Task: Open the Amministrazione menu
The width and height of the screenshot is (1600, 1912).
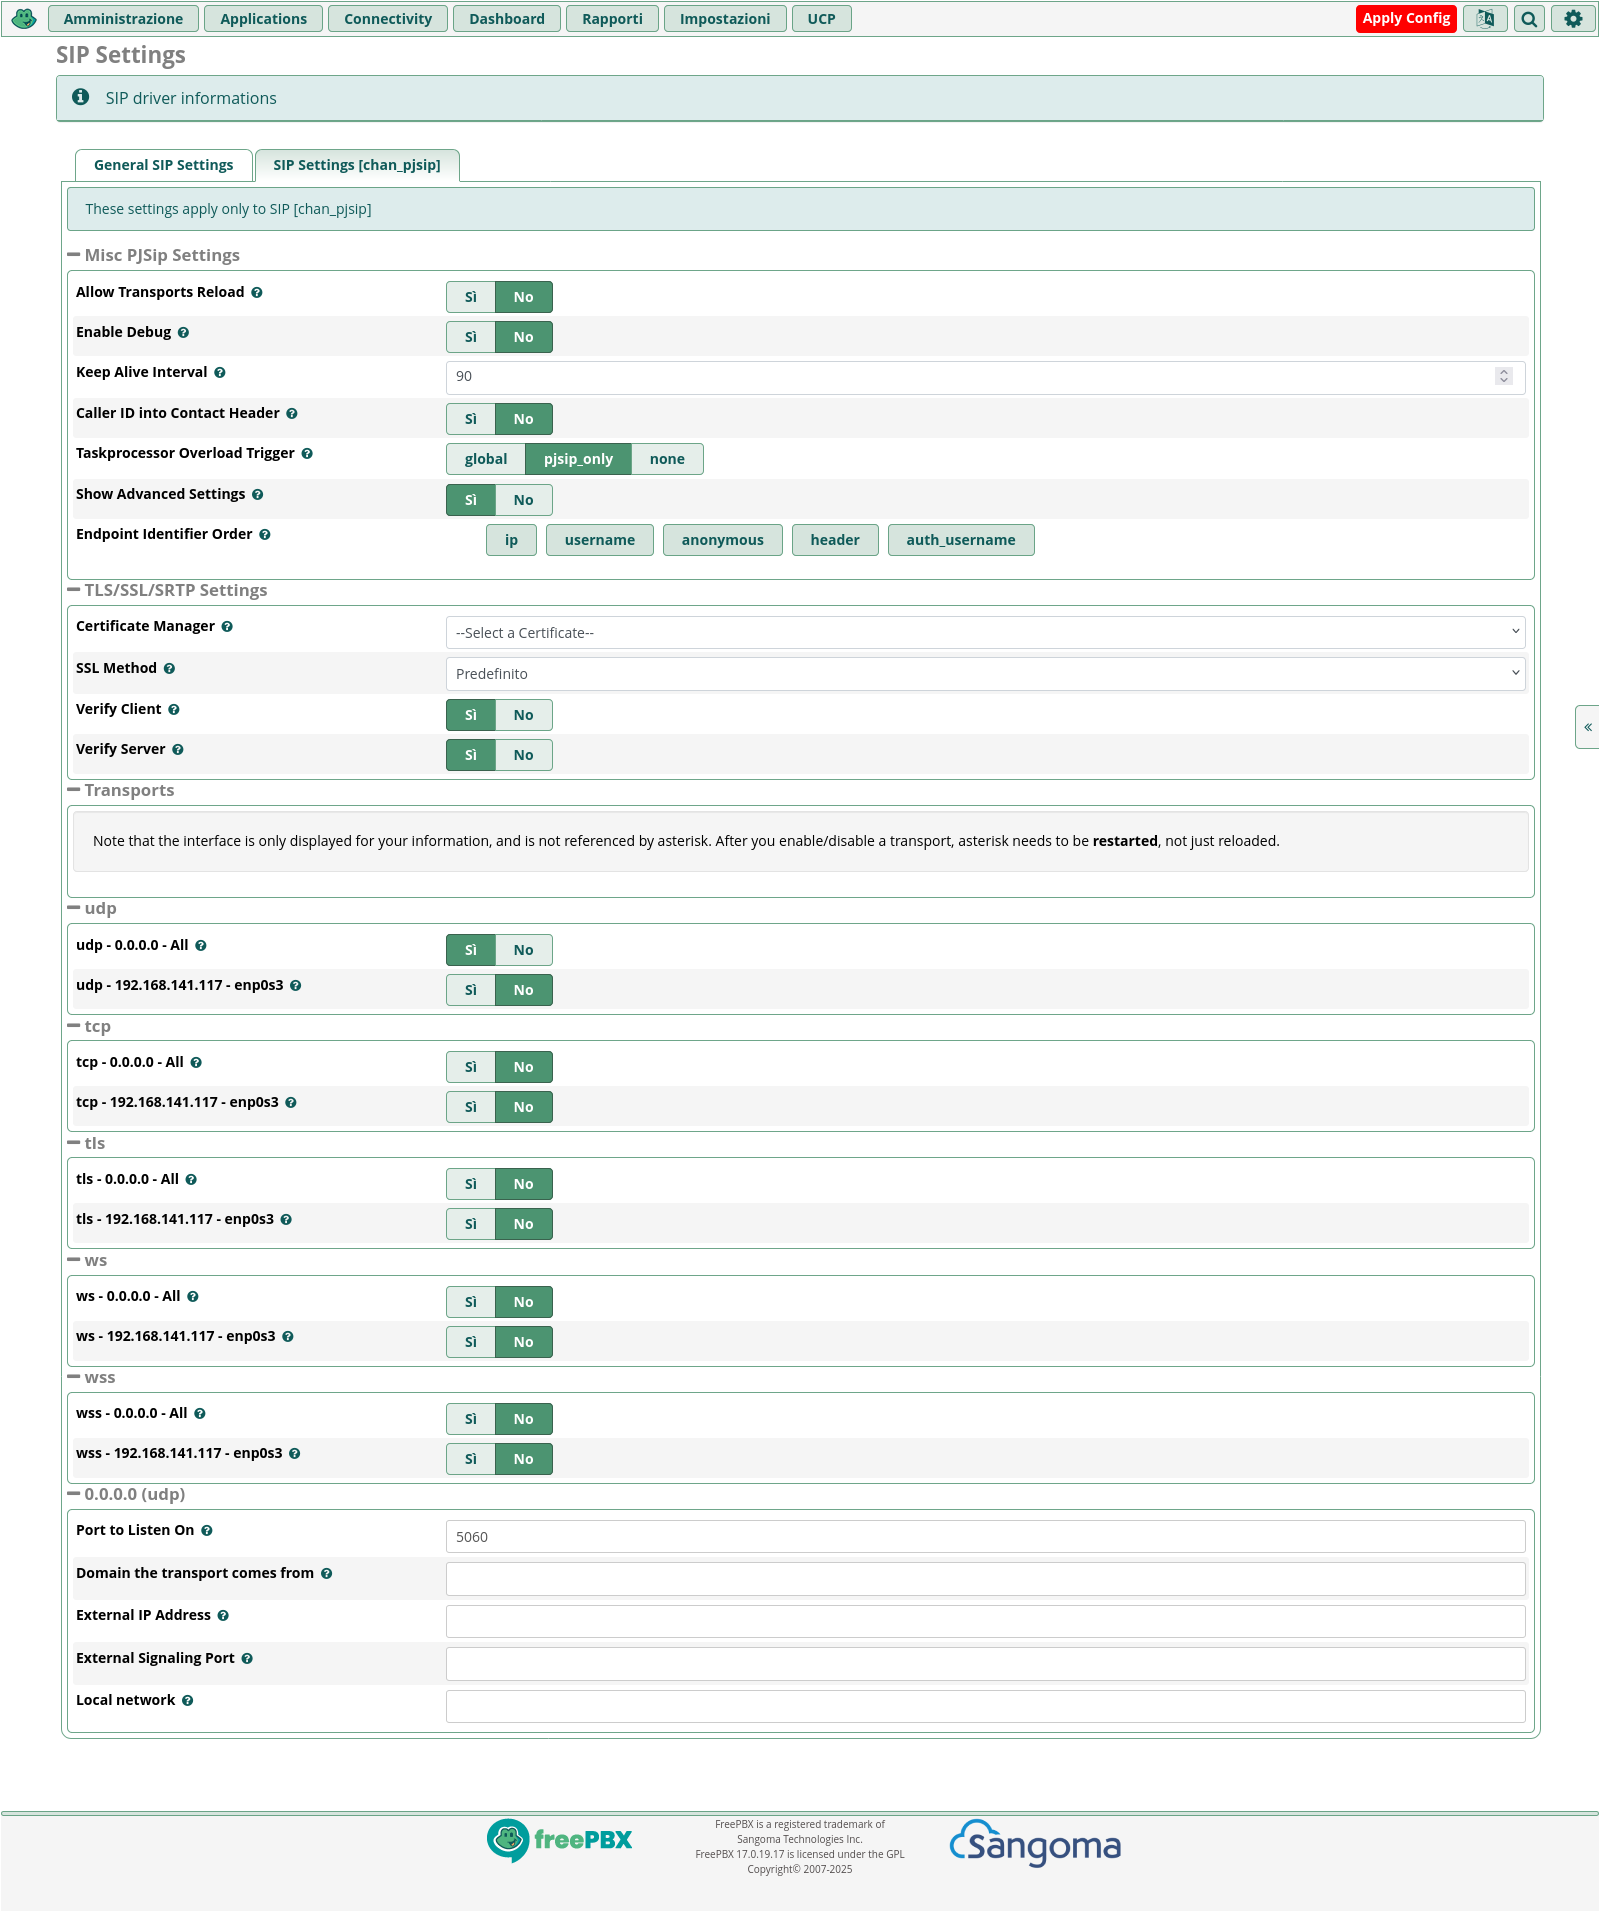Action: 123,19
